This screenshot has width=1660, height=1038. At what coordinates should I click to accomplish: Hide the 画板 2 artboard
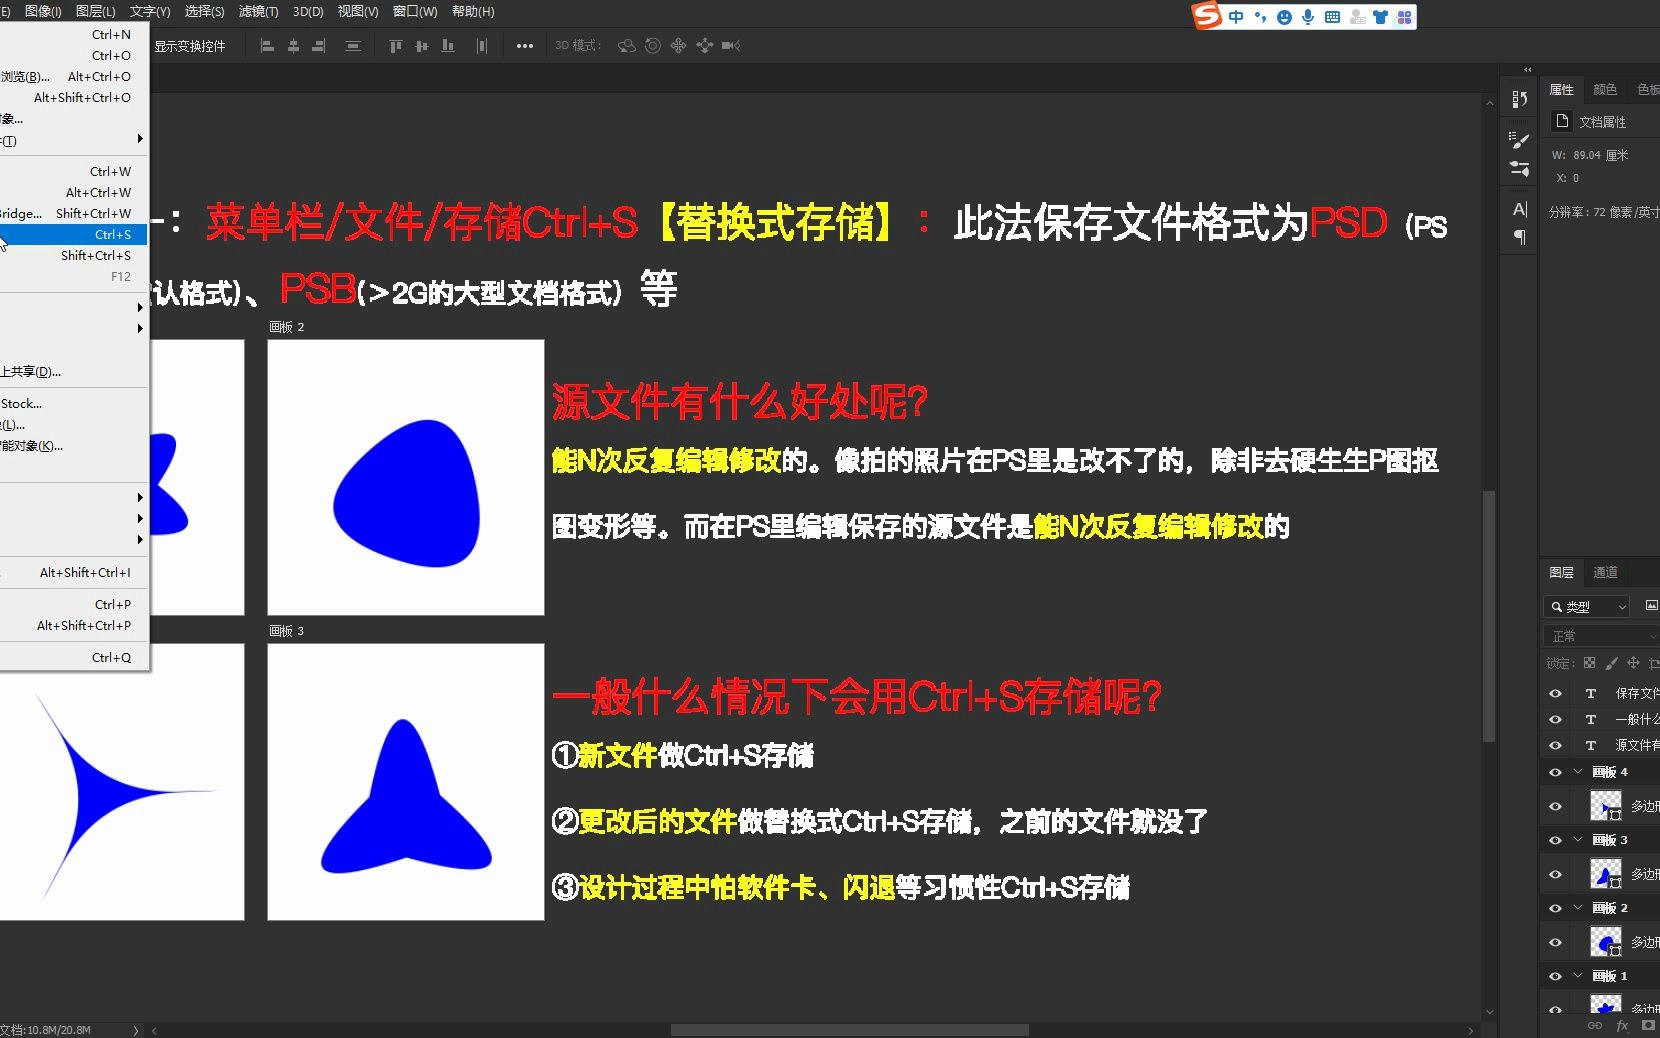pos(1555,908)
